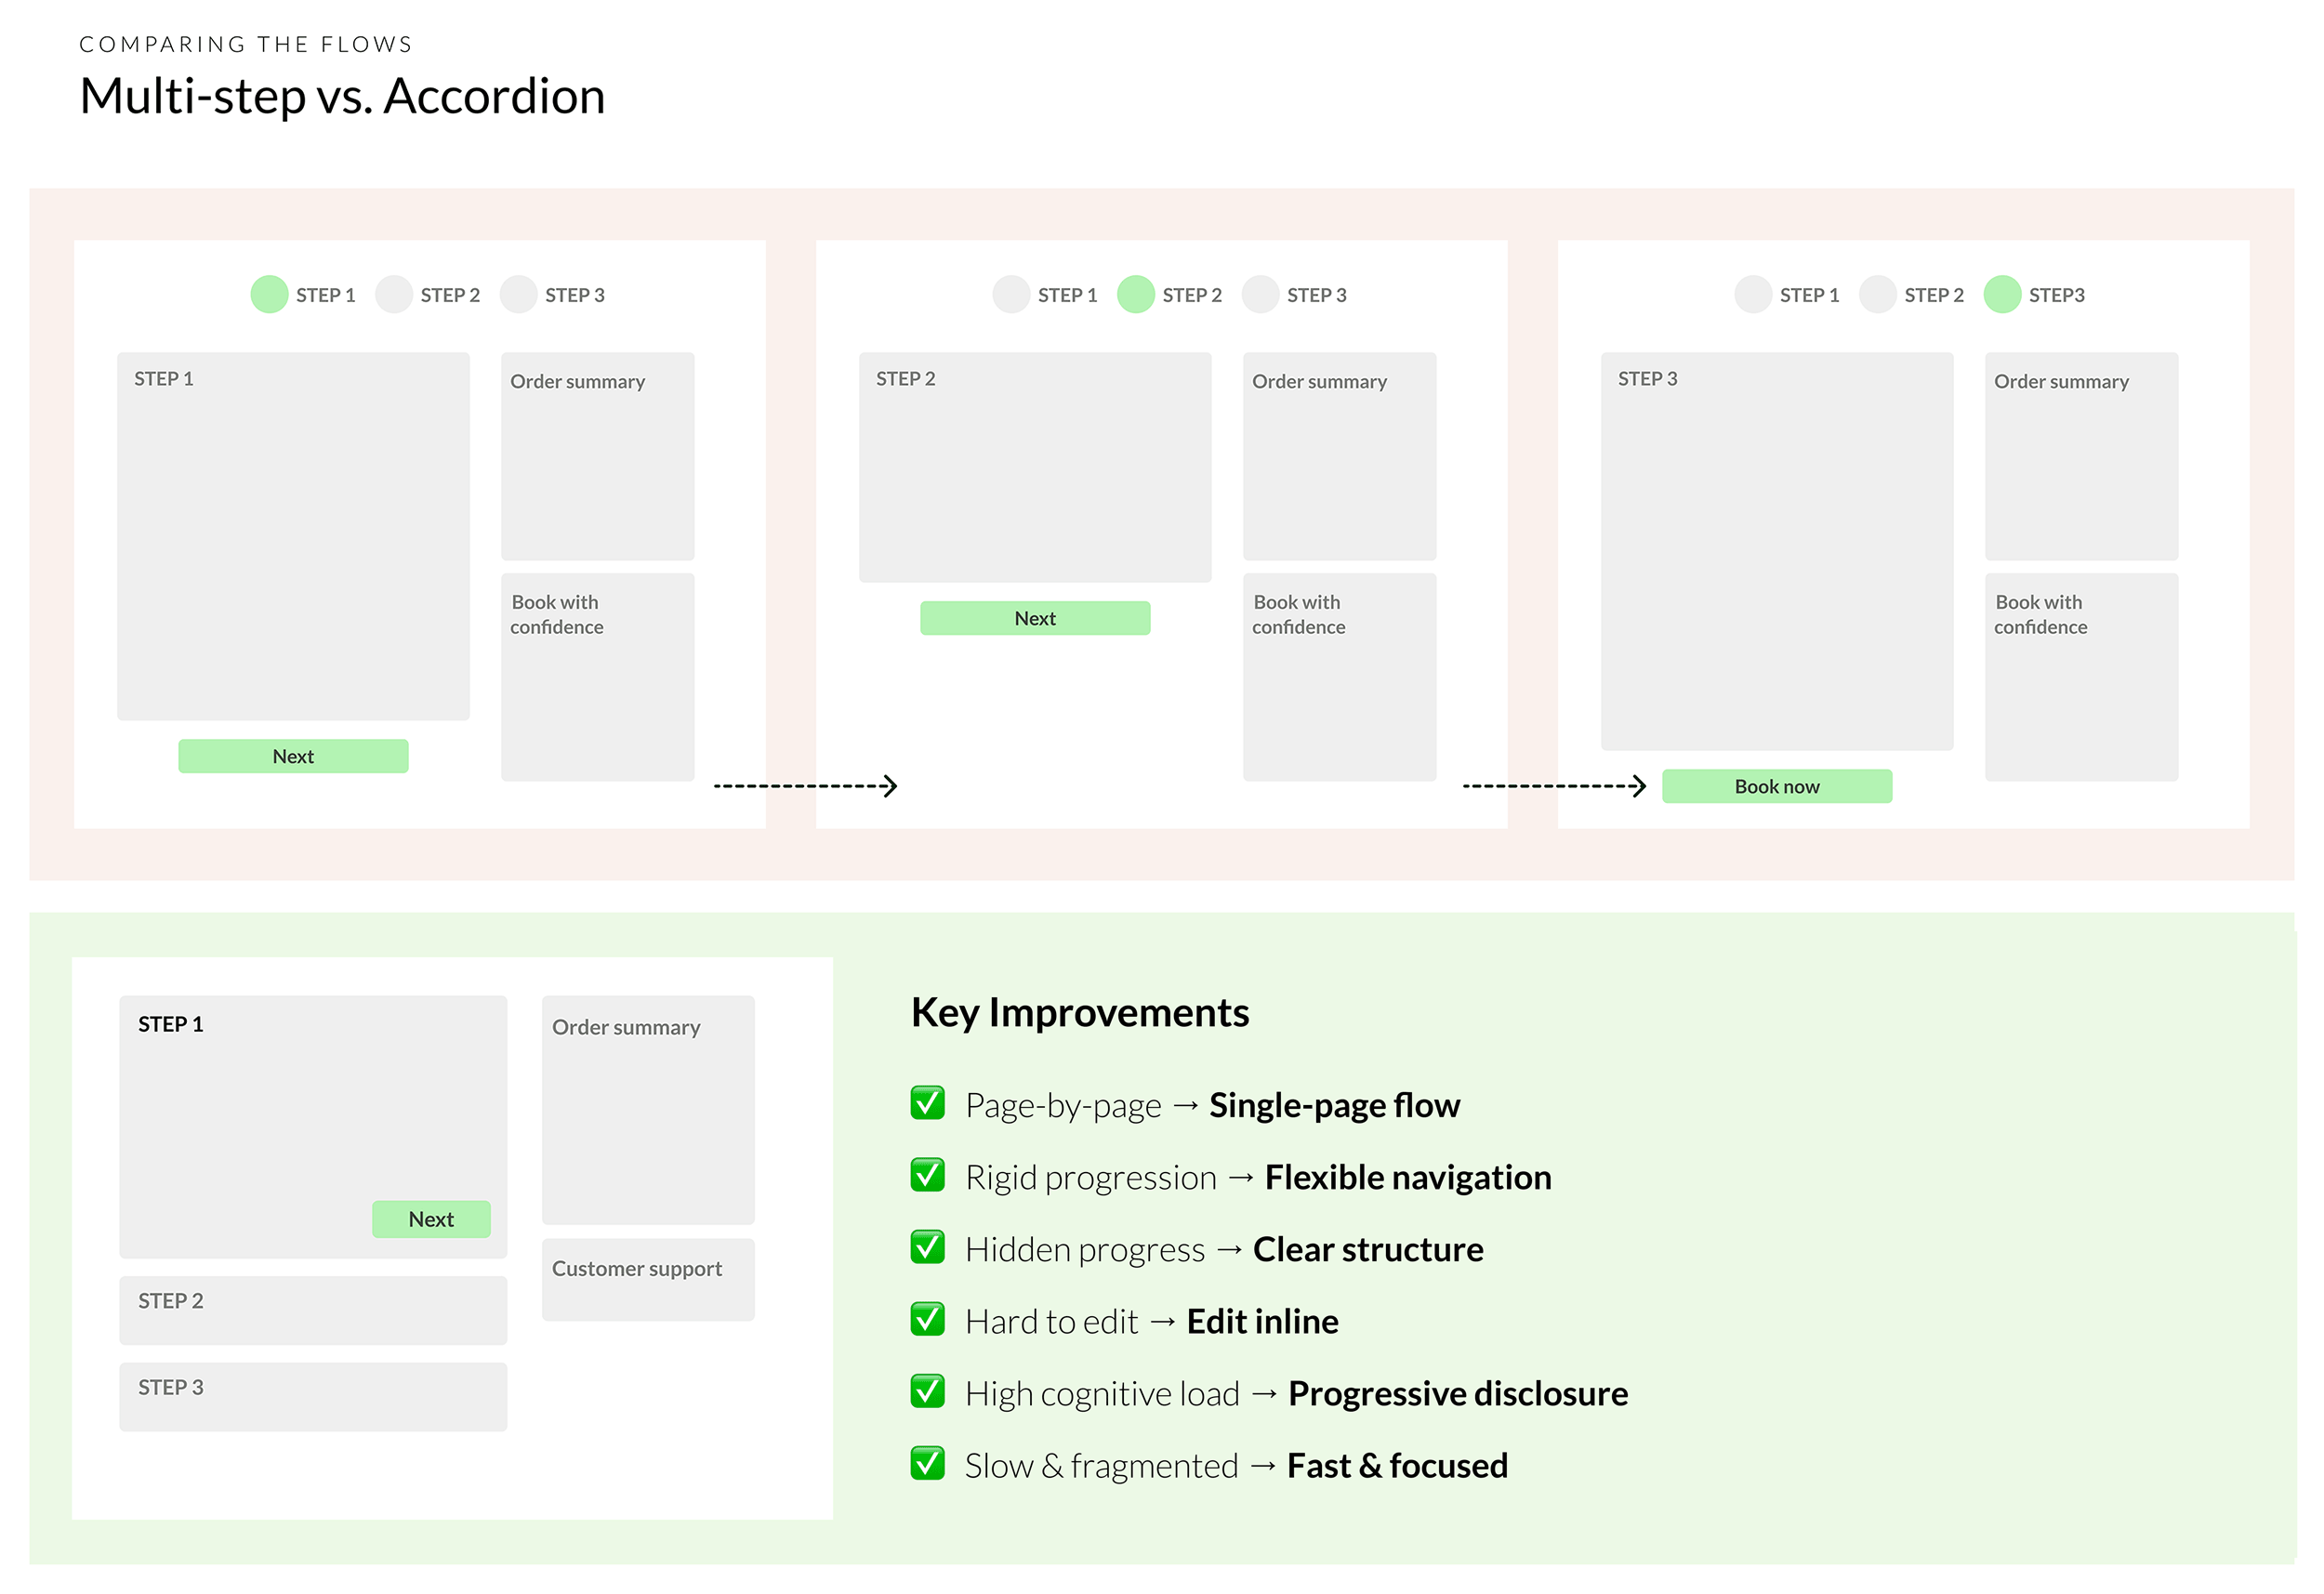This screenshot has height=1594, width=2324.
Task: Collapse the open STEP 1 accordion header
Action: tap(171, 1024)
